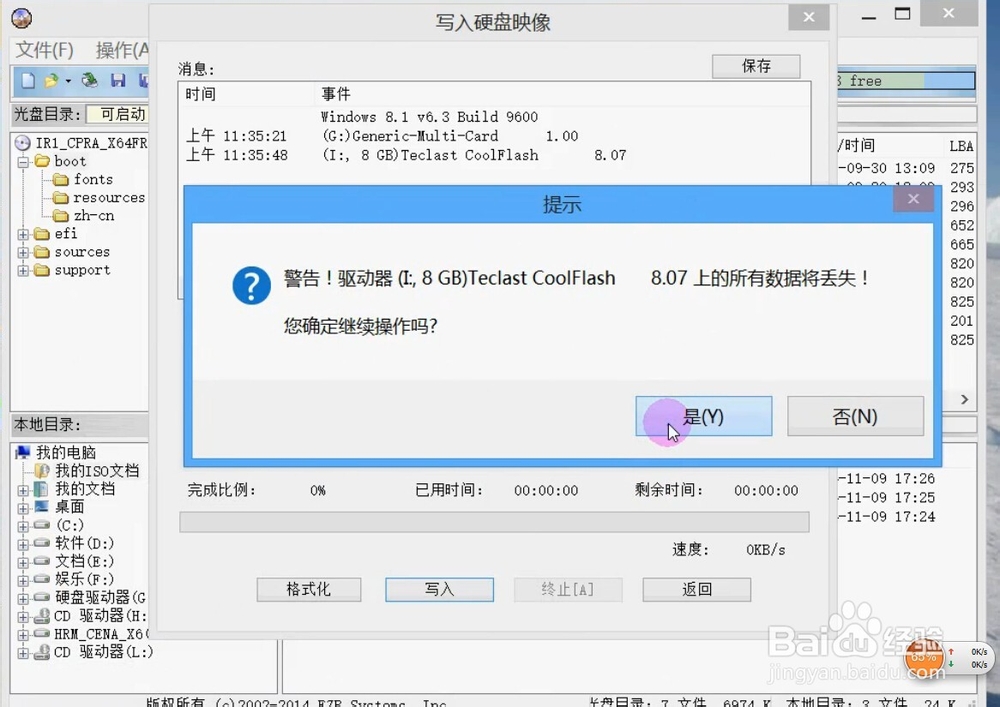Click the orange 65% network monitor widget
This screenshot has width=1000, height=707.
[x=924, y=658]
